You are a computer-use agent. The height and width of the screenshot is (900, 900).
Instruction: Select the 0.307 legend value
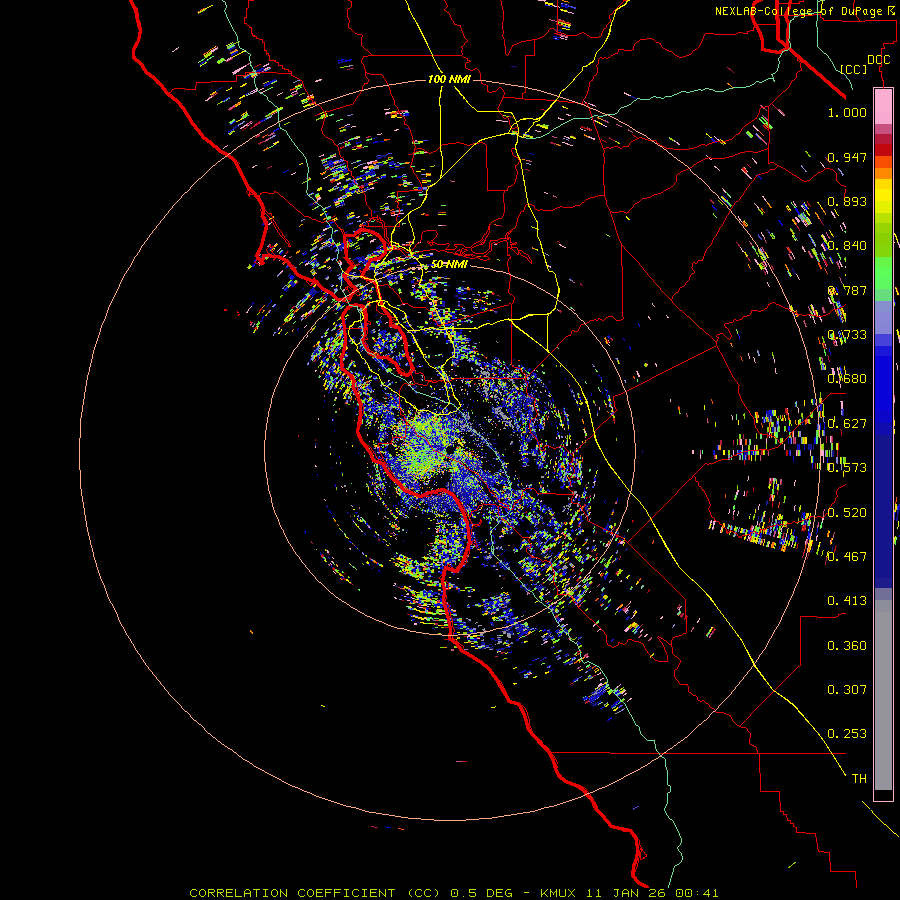[x=847, y=690]
